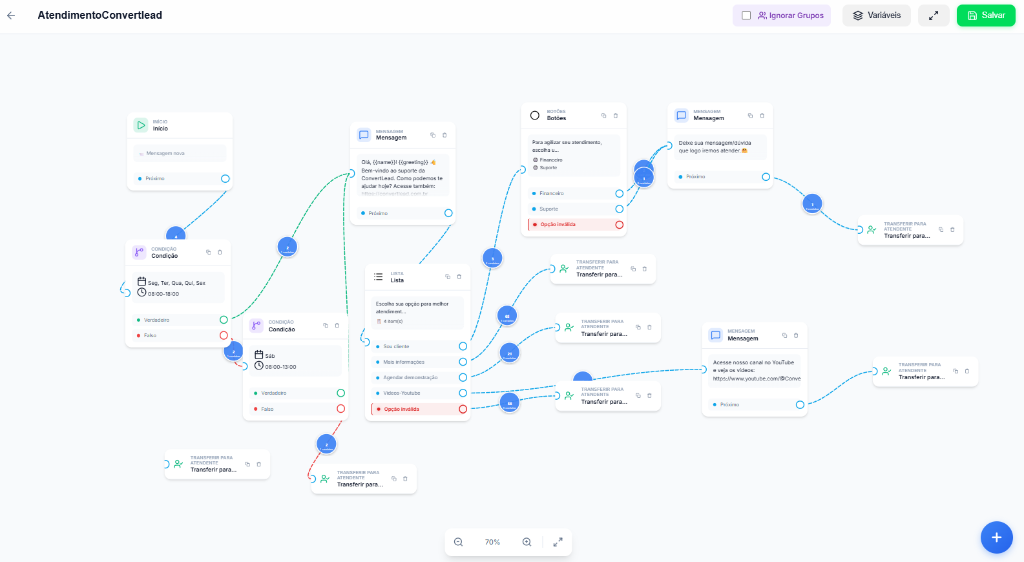Delete the Seg–Sex Condição node
Image resolution: width=1024 pixels, height=562 pixels.
click(220, 252)
